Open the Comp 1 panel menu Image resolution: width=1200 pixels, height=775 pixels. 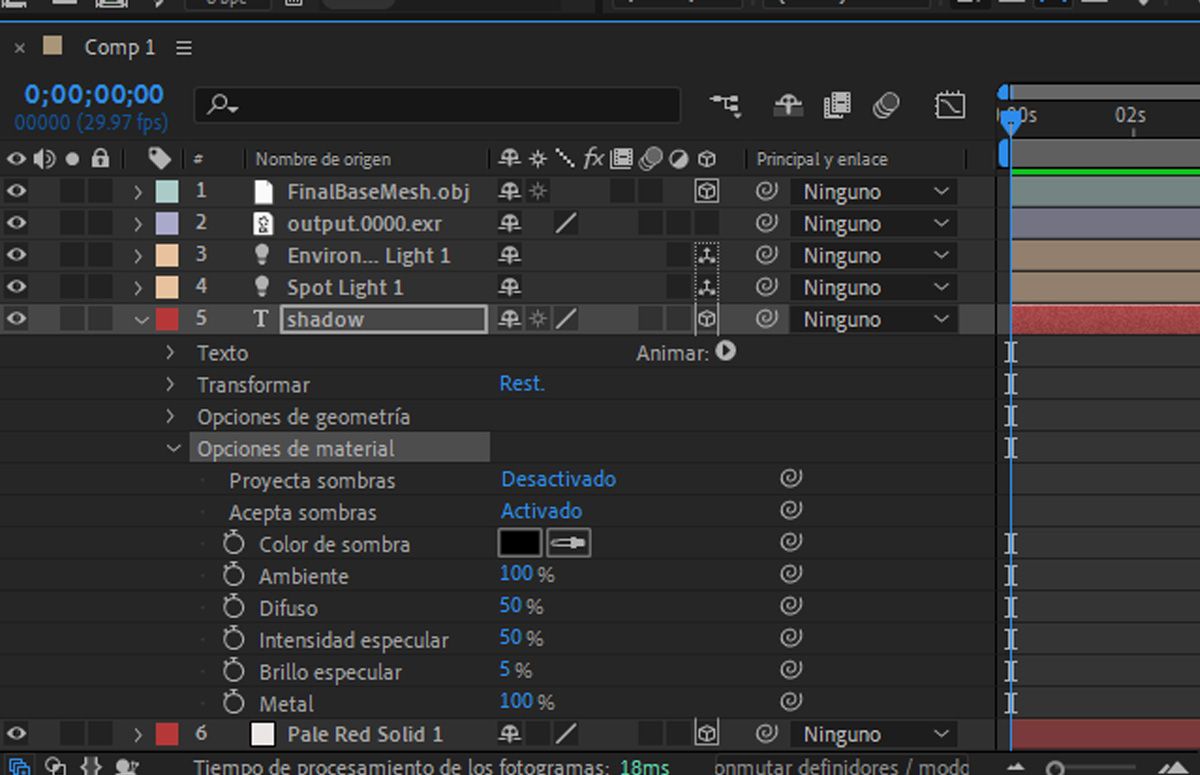coord(184,47)
